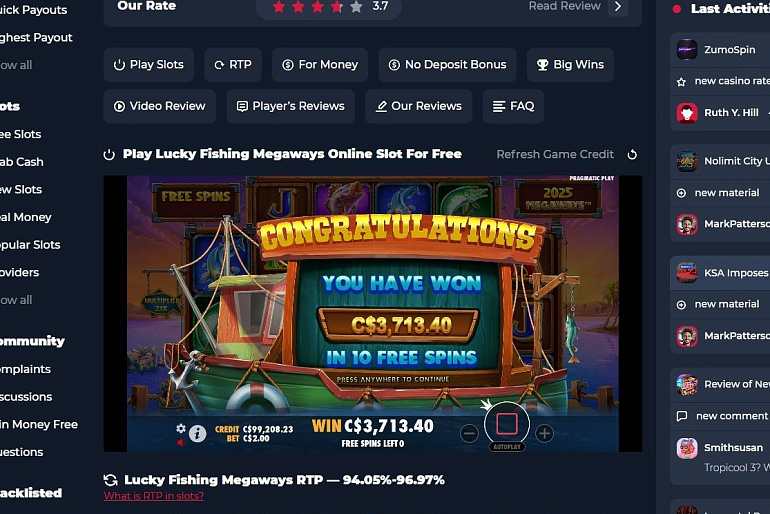Go to Video Review section
Screen dimensions: 770x514
[160, 106]
